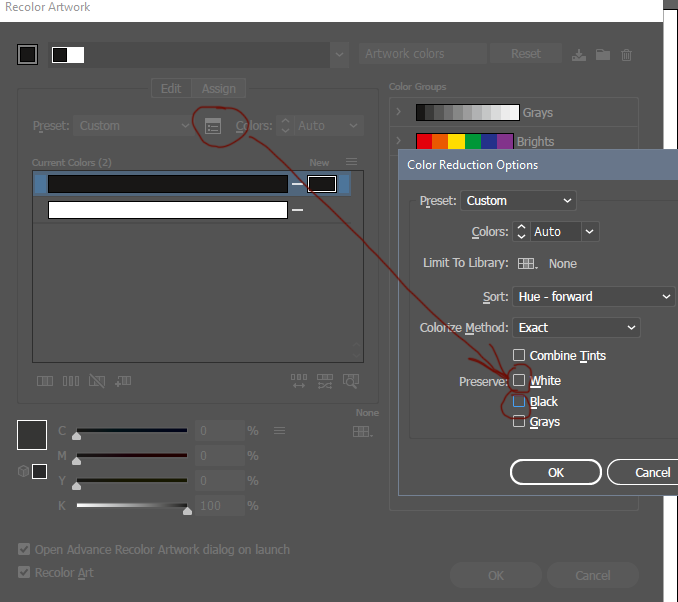Open the active color group dropdown arrow
The image size is (678, 602).
tap(339, 55)
